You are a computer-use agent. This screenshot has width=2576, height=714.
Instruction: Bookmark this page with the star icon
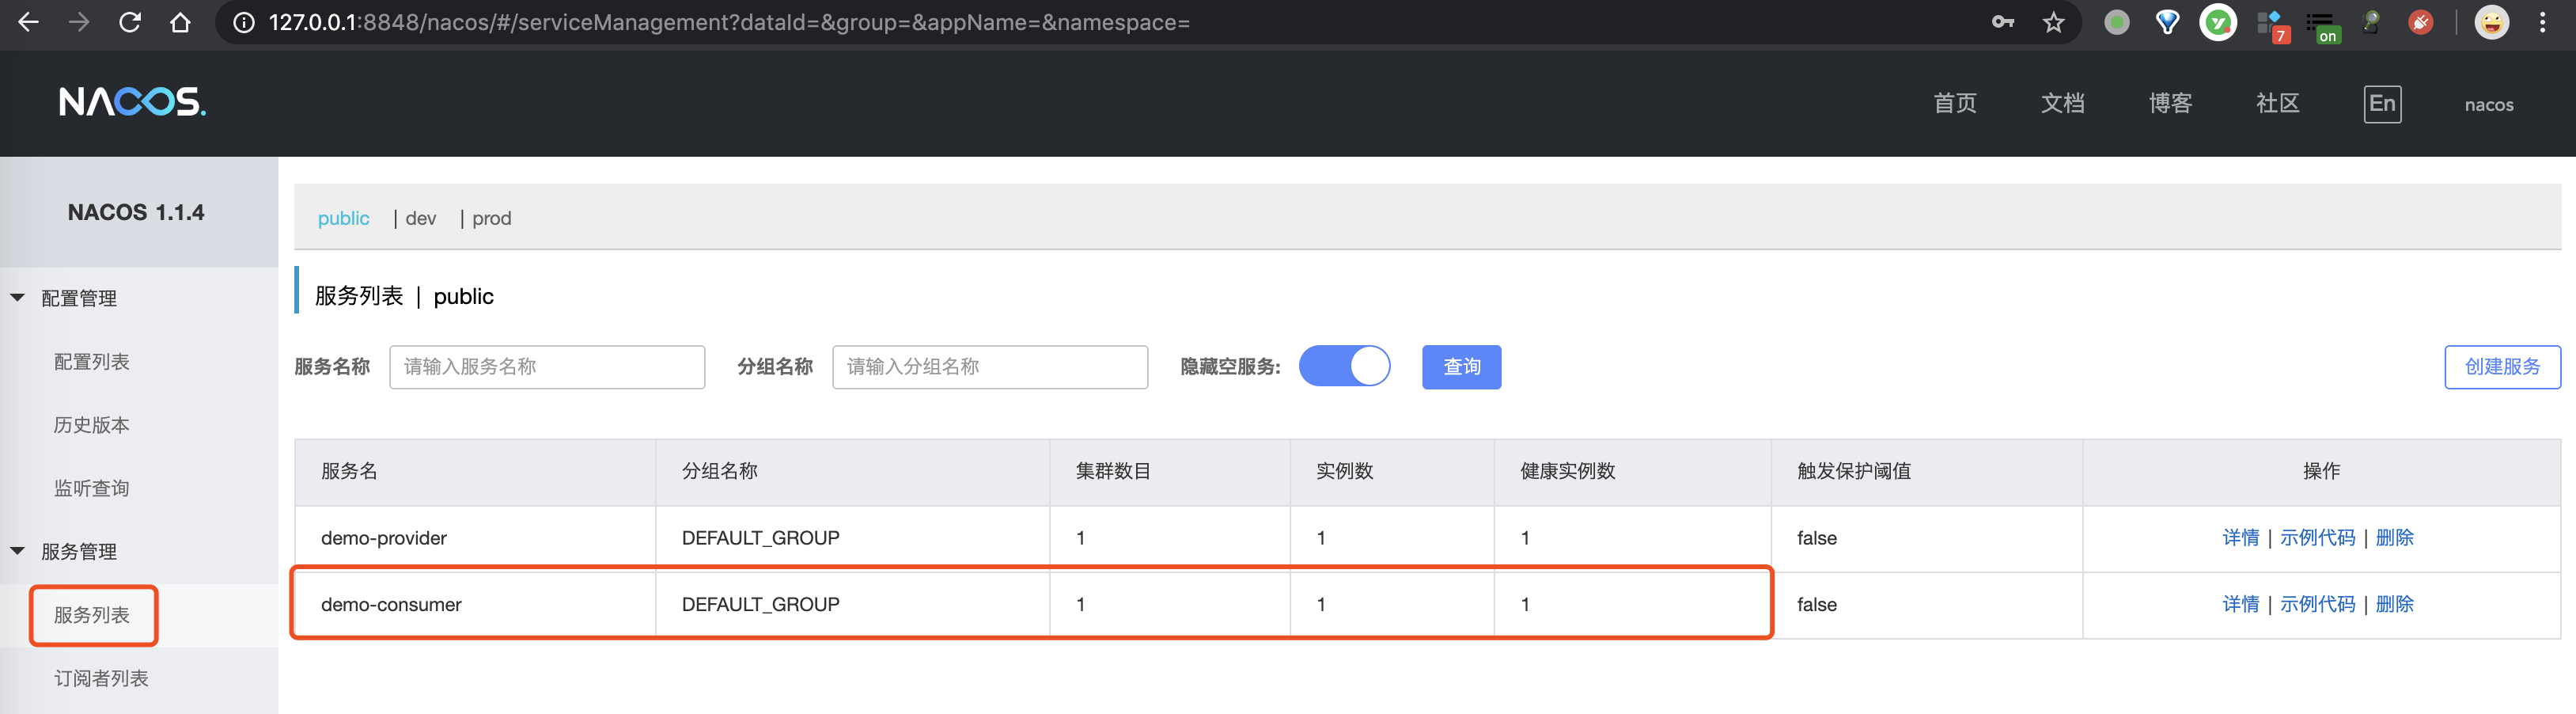pyautogui.click(x=2054, y=22)
